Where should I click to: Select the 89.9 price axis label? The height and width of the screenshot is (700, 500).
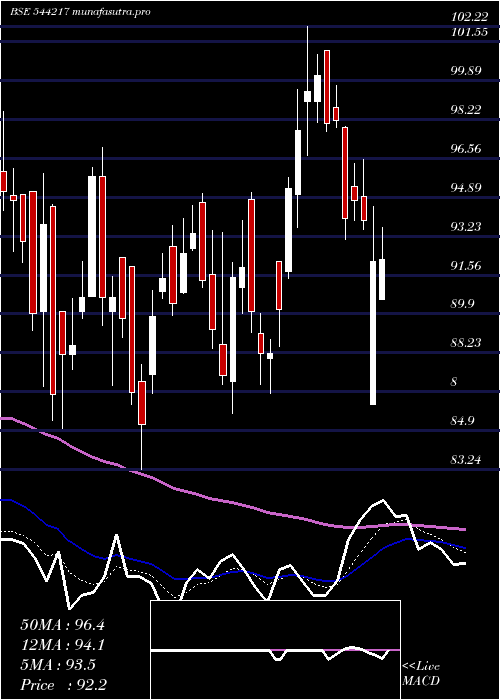464,304
